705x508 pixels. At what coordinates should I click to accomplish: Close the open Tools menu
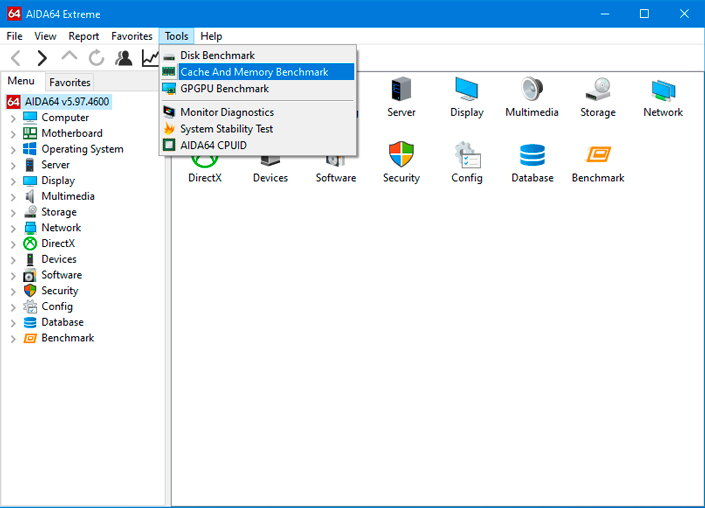coord(176,36)
